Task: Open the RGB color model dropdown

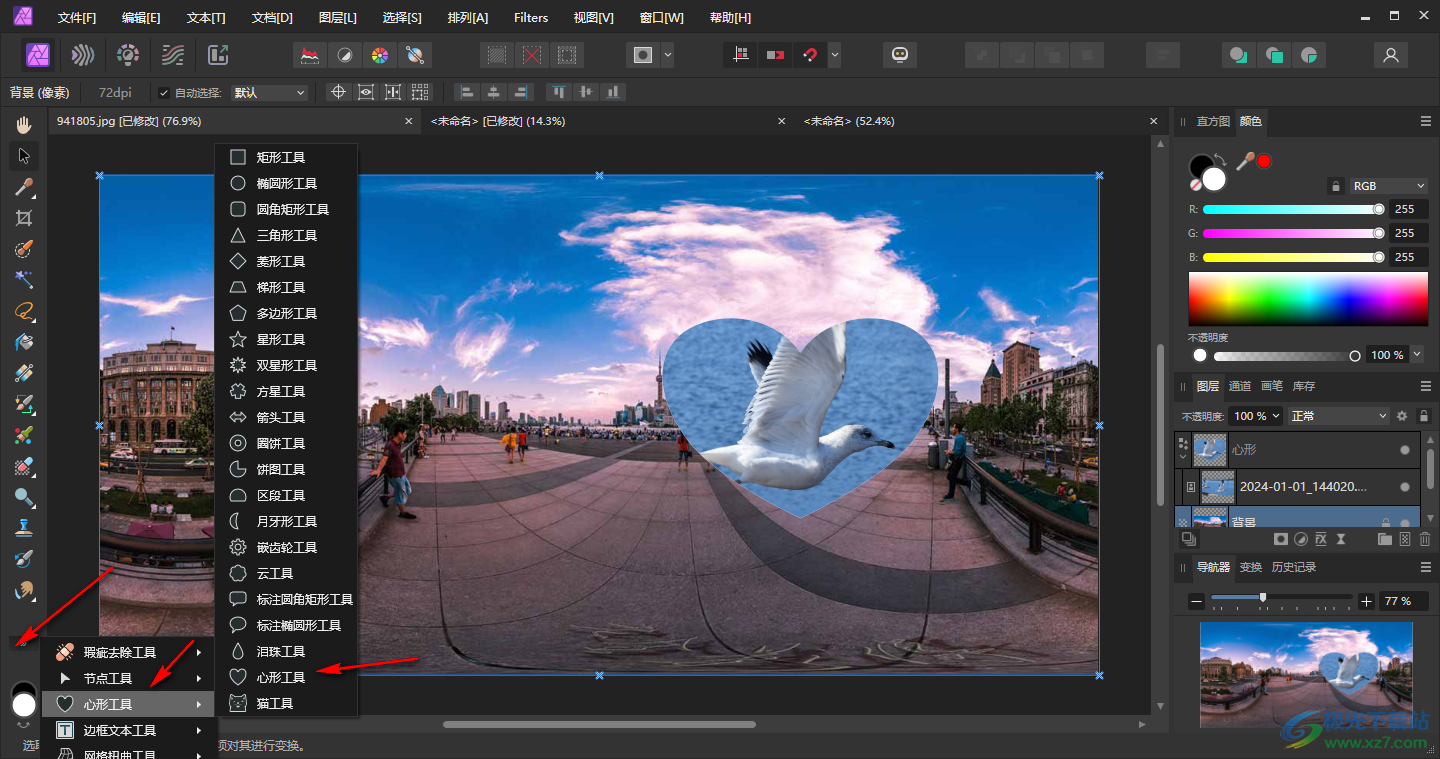Action: (x=1388, y=186)
